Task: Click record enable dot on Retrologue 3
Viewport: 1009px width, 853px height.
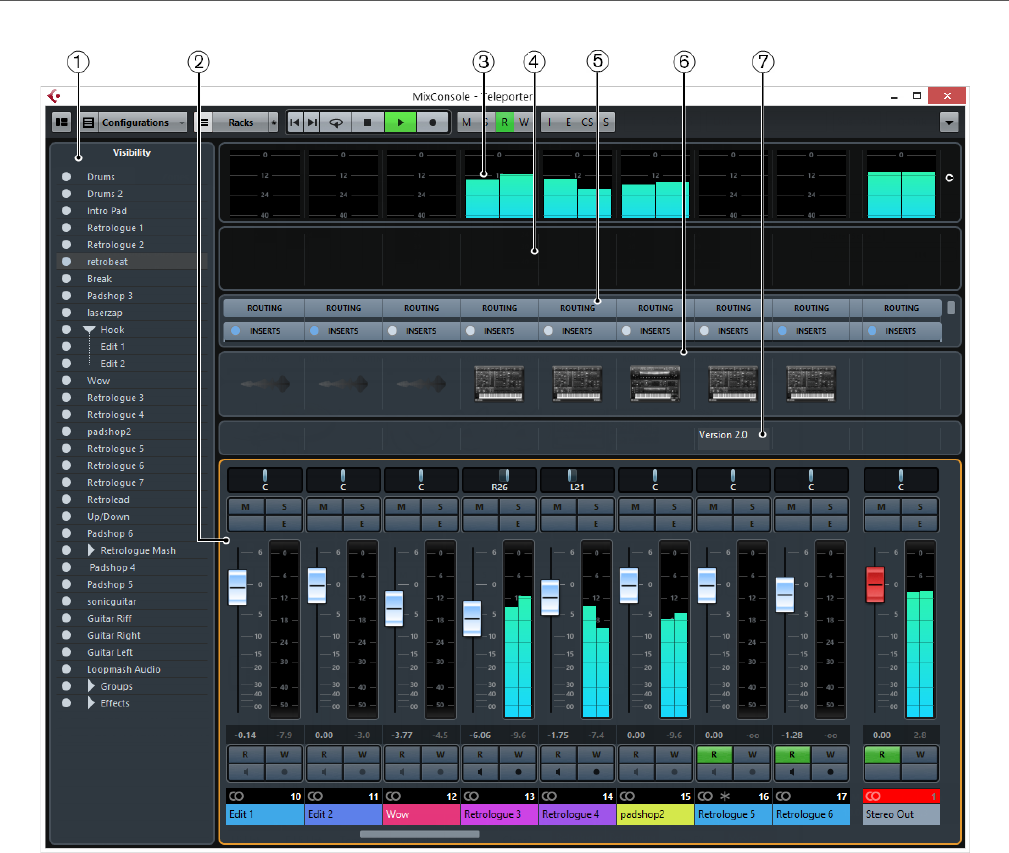Action: [518, 772]
